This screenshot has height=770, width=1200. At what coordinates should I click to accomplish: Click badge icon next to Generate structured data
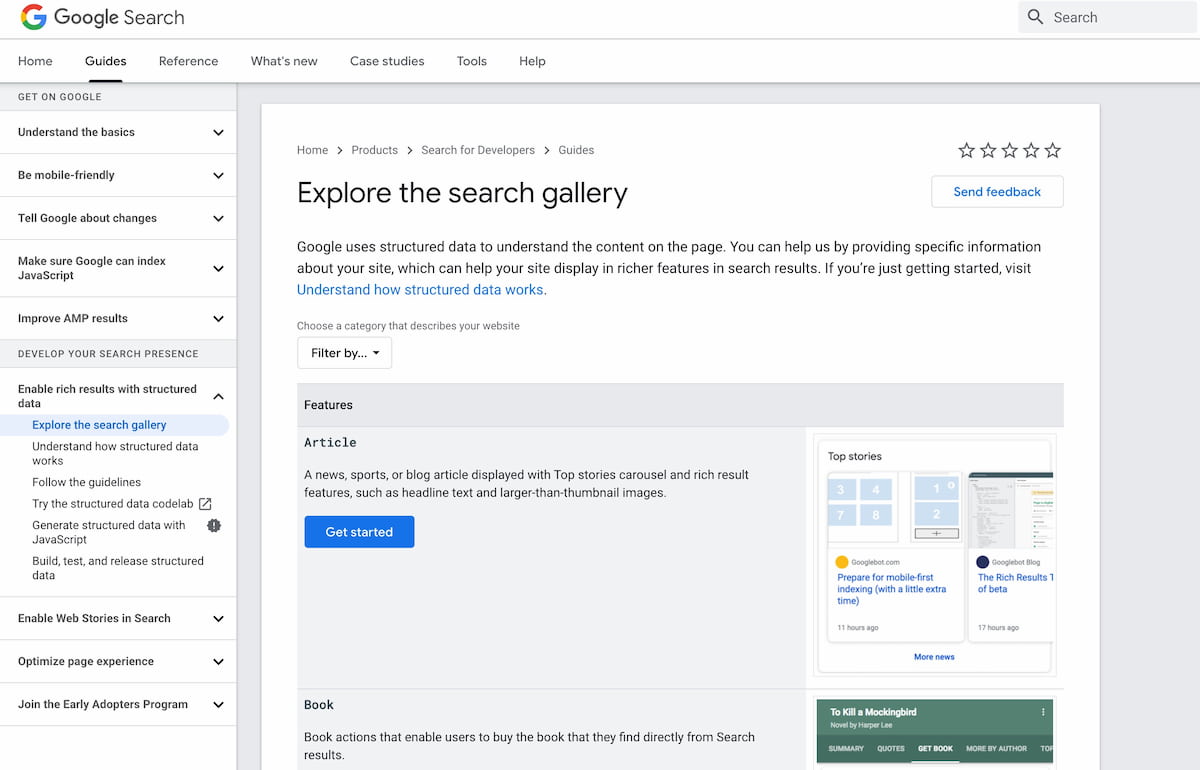[214, 525]
